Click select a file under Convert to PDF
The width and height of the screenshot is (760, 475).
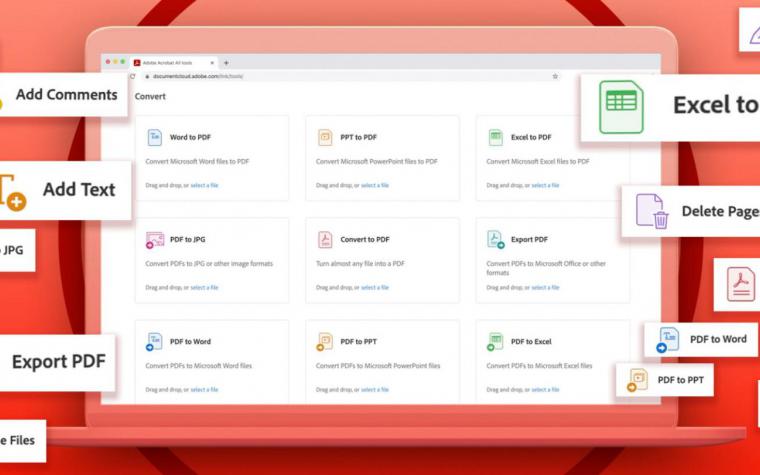375,287
